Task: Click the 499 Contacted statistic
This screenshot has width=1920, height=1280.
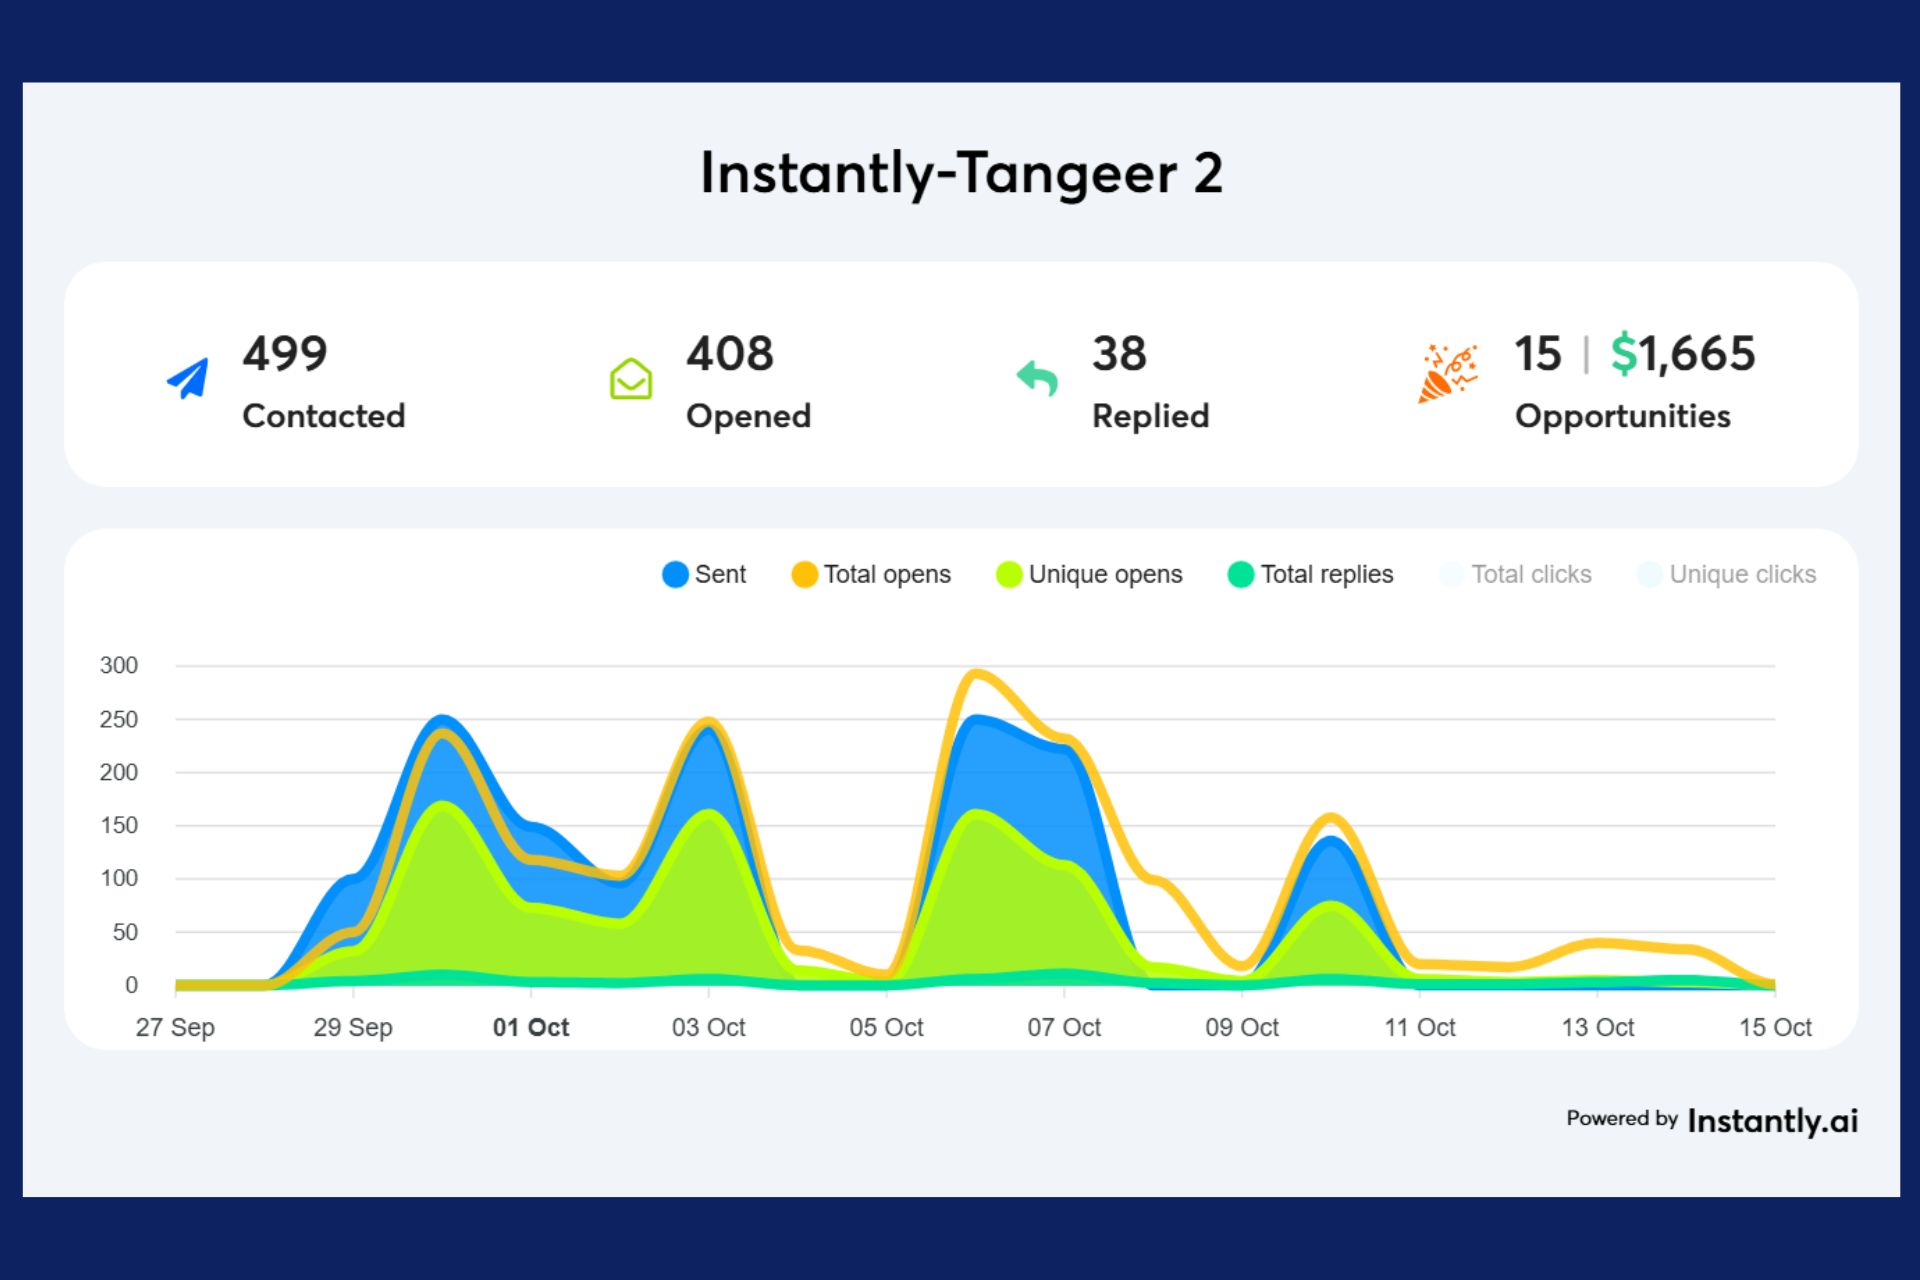Action: [285, 354]
